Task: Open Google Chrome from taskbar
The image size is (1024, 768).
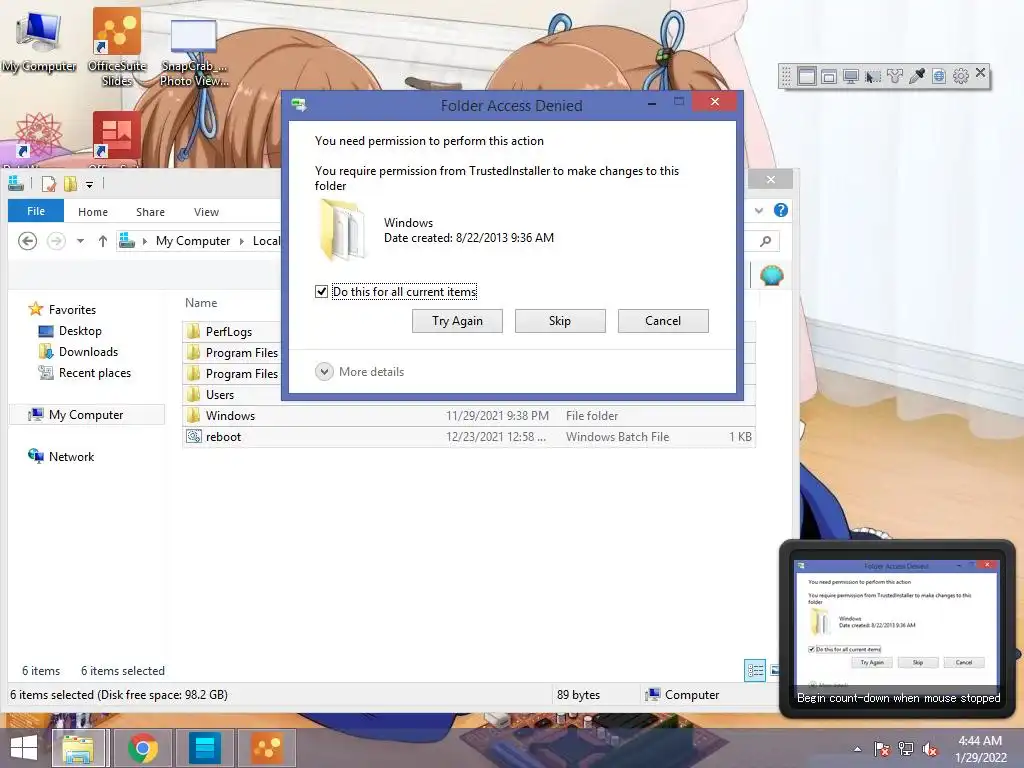Action: coord(143,748)
